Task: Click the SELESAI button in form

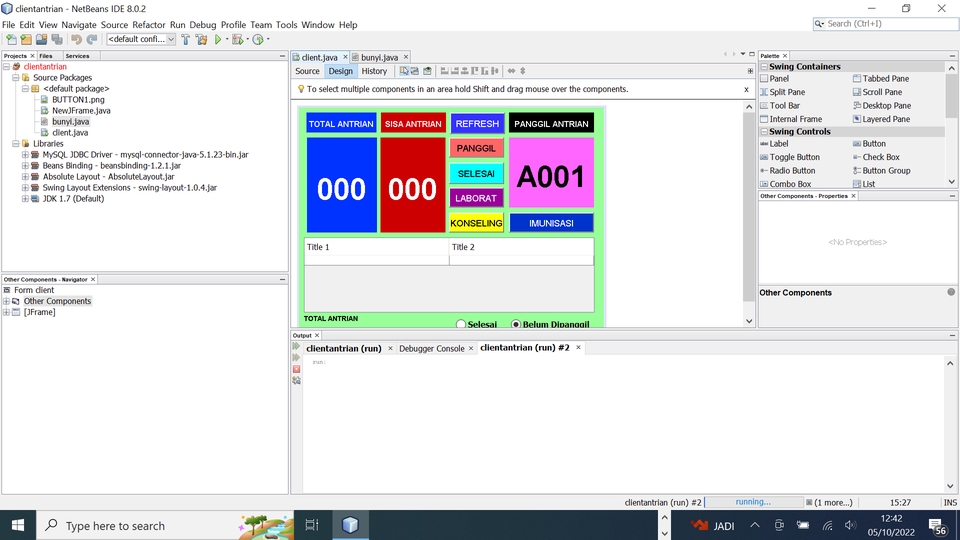Action: coord(476,174)
